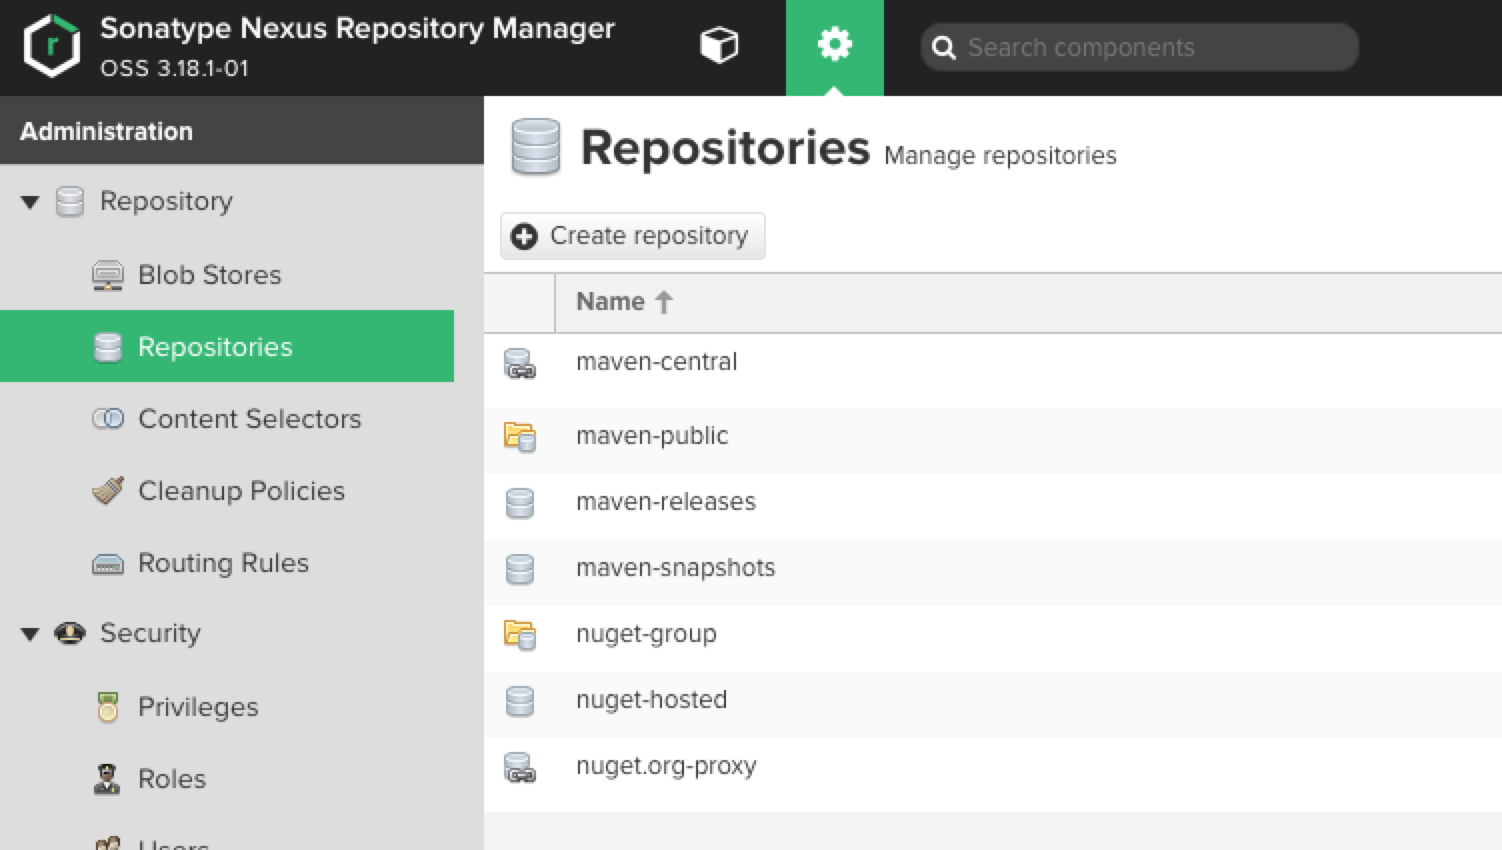Click the Create repository button

tap(633, 236)
